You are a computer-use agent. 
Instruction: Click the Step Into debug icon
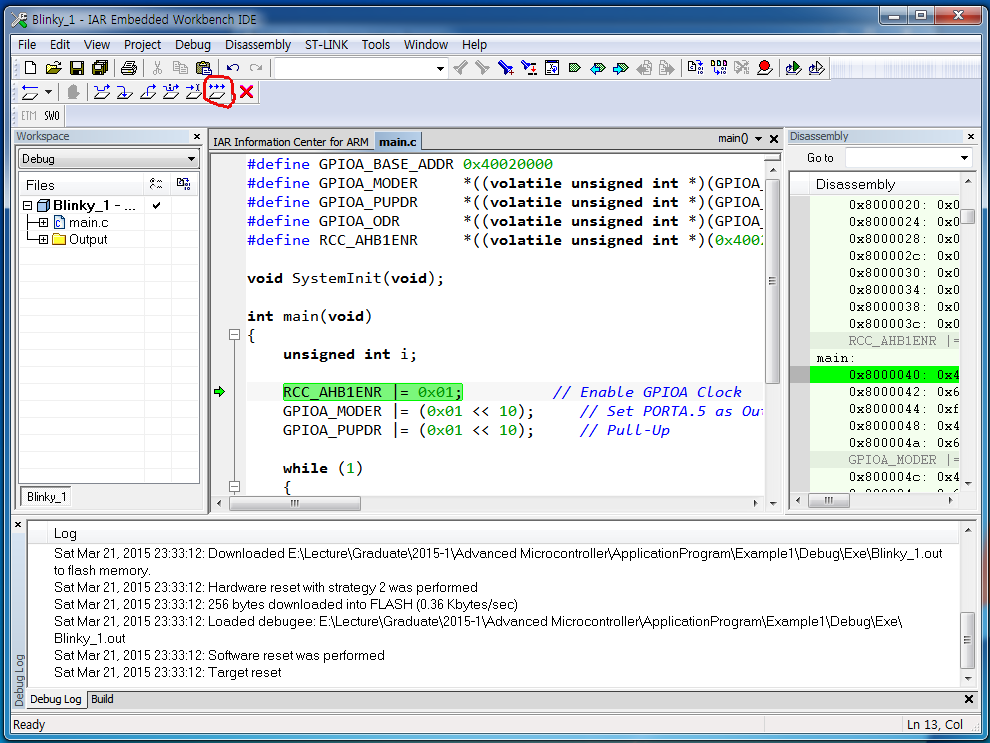(125, 92)
